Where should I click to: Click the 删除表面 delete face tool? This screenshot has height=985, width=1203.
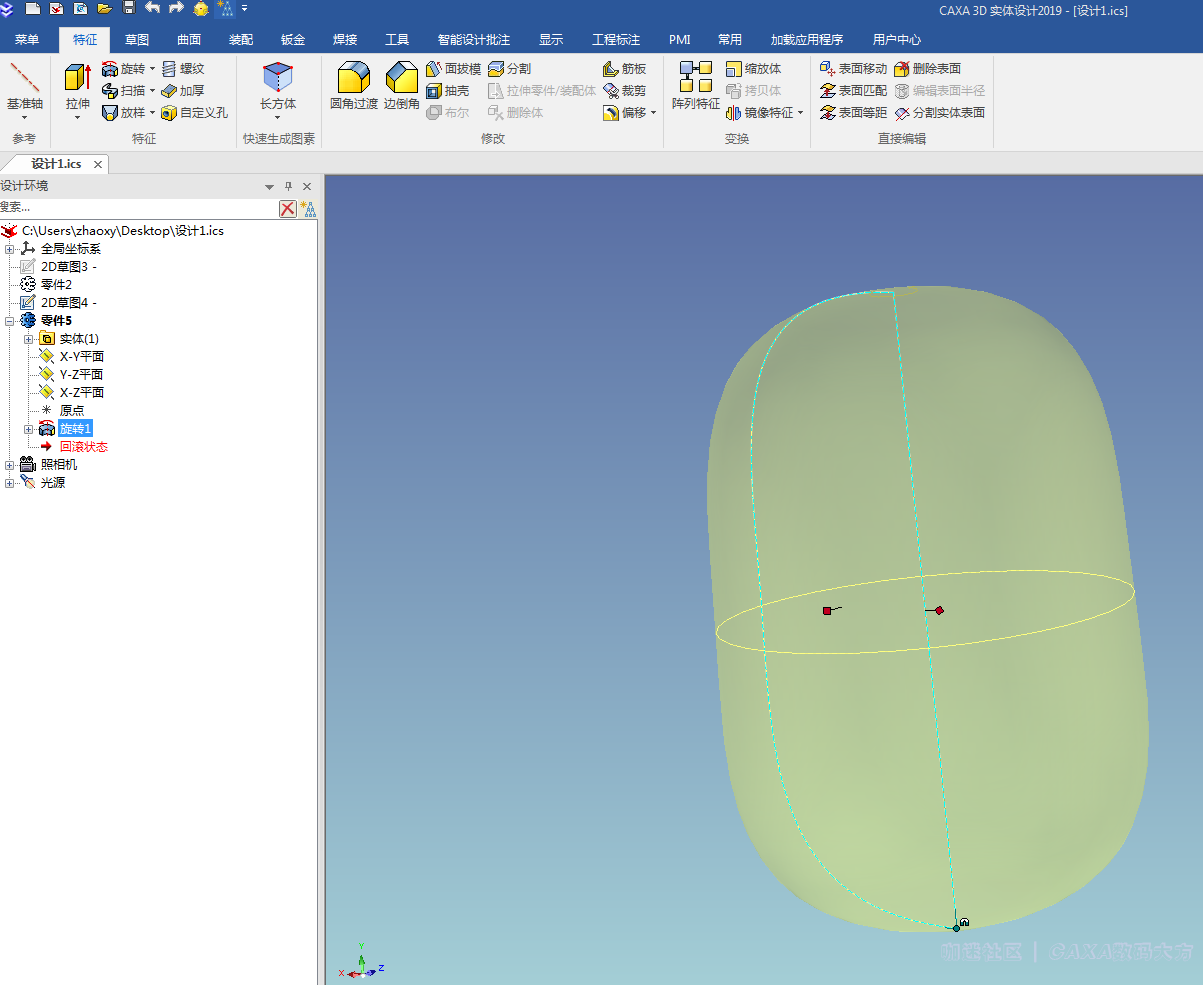(x=927, y=69)
